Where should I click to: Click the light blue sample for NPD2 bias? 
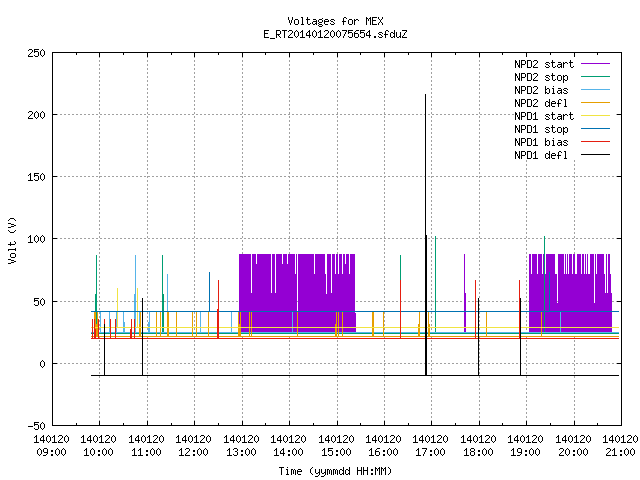pos(595,90)
